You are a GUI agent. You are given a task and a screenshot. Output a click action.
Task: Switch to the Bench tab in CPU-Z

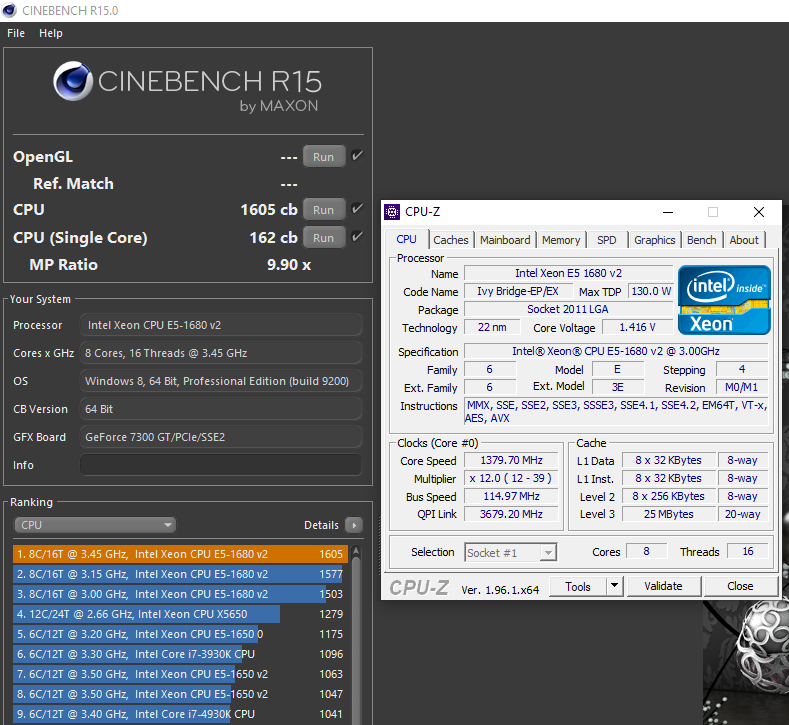[x=701, y=240]
